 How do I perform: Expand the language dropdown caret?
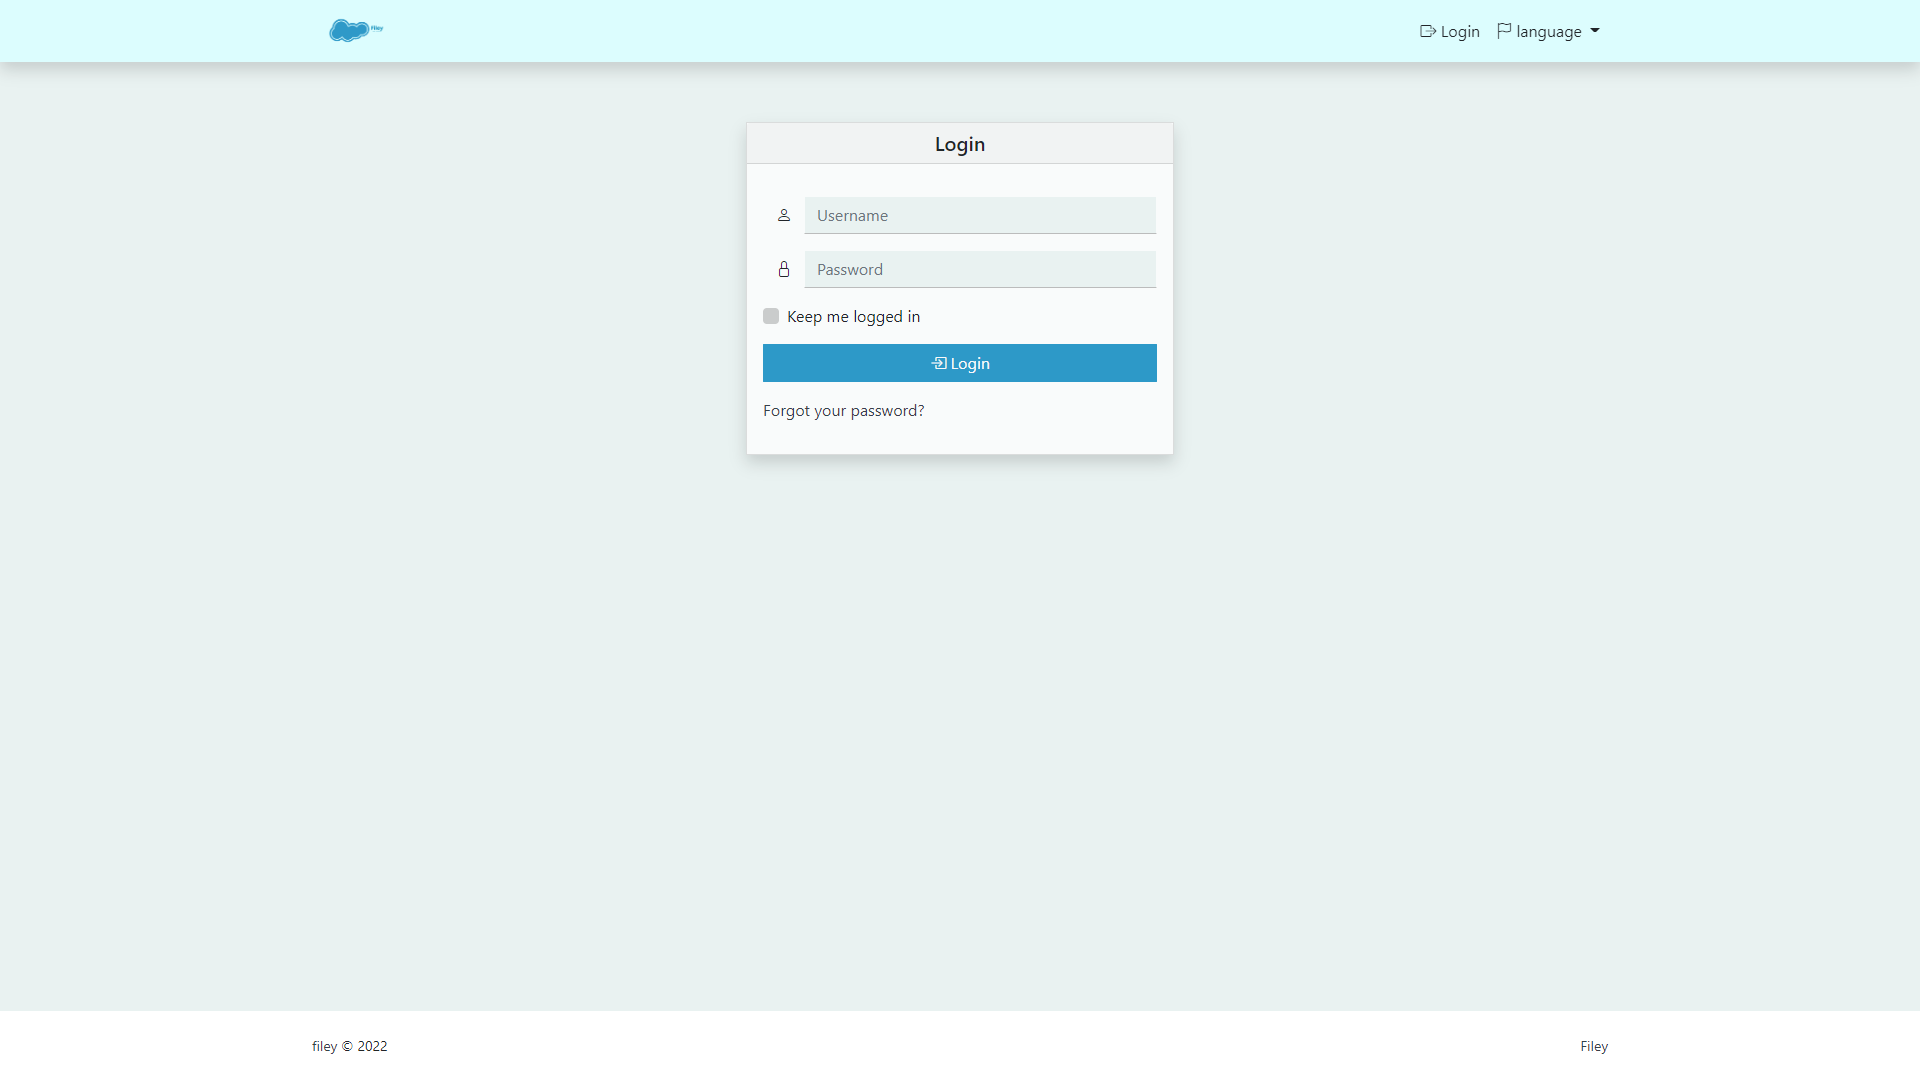point(1595,31)
